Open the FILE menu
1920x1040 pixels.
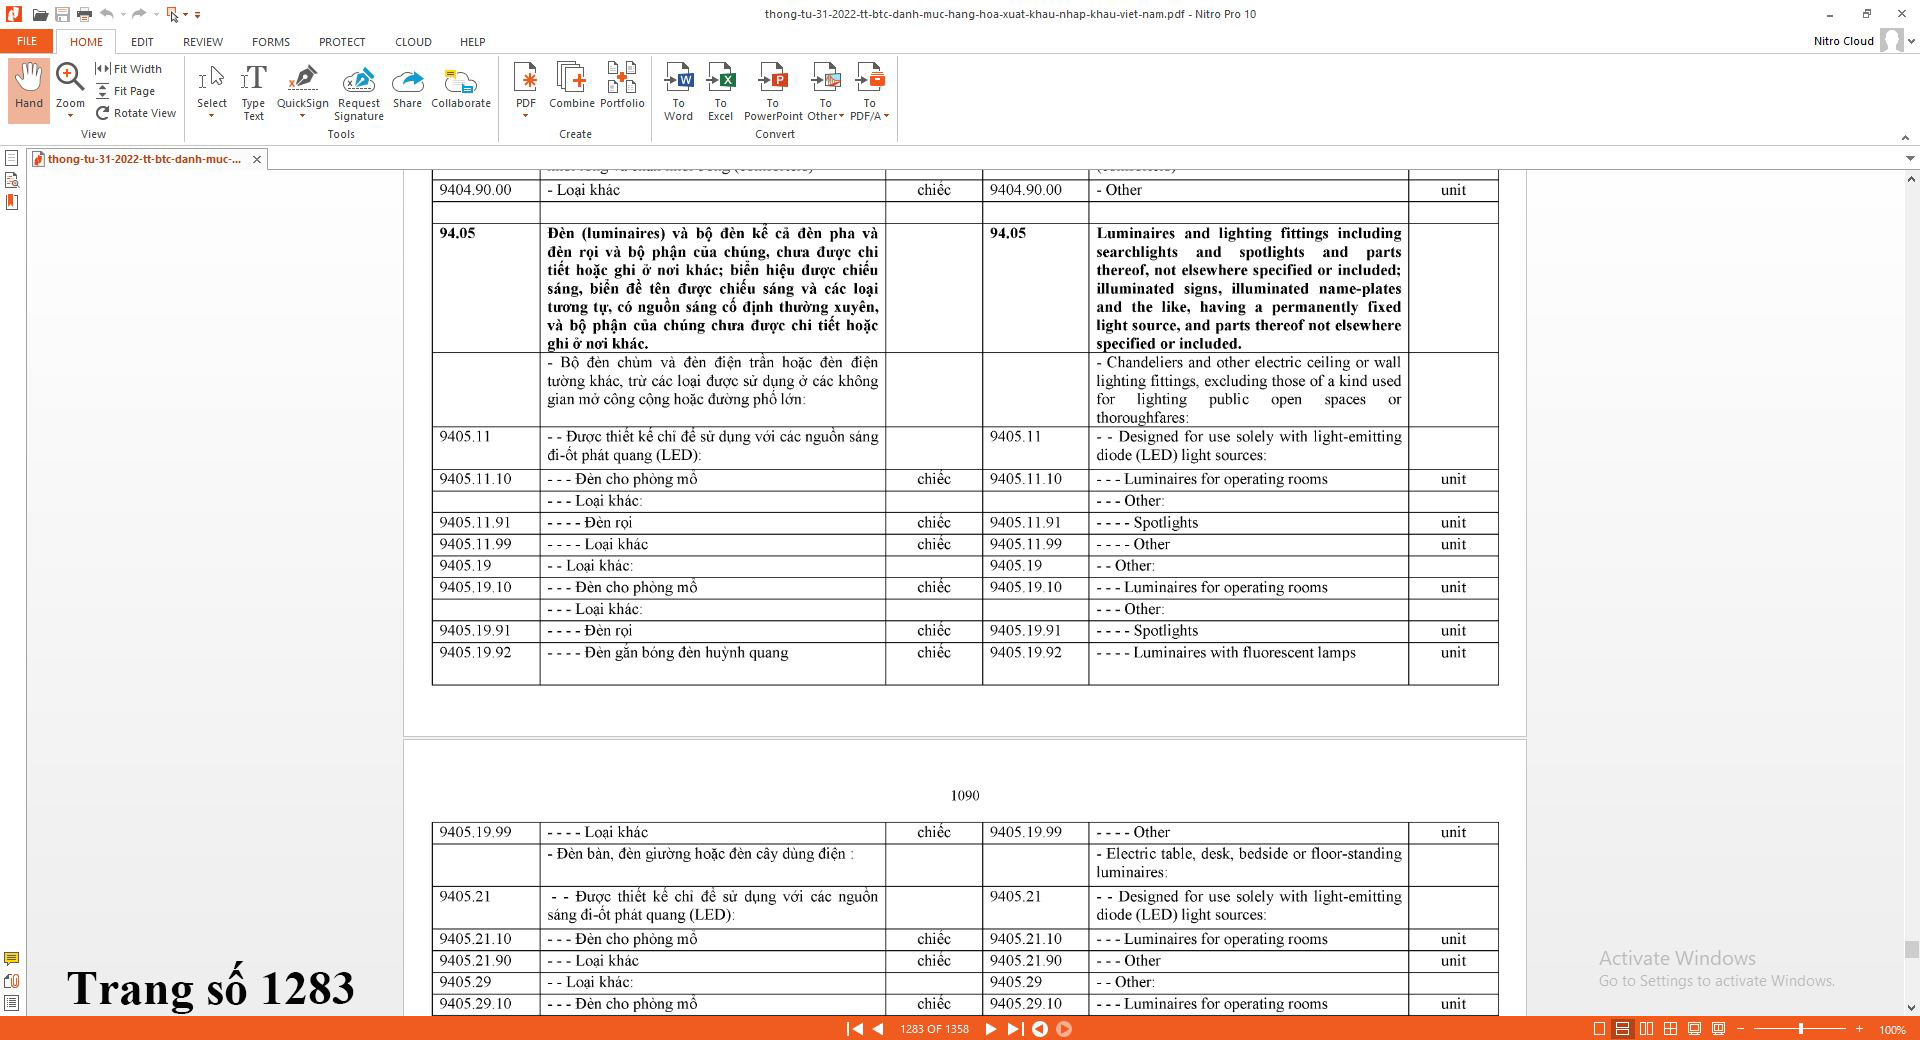[x=27, y=41]
